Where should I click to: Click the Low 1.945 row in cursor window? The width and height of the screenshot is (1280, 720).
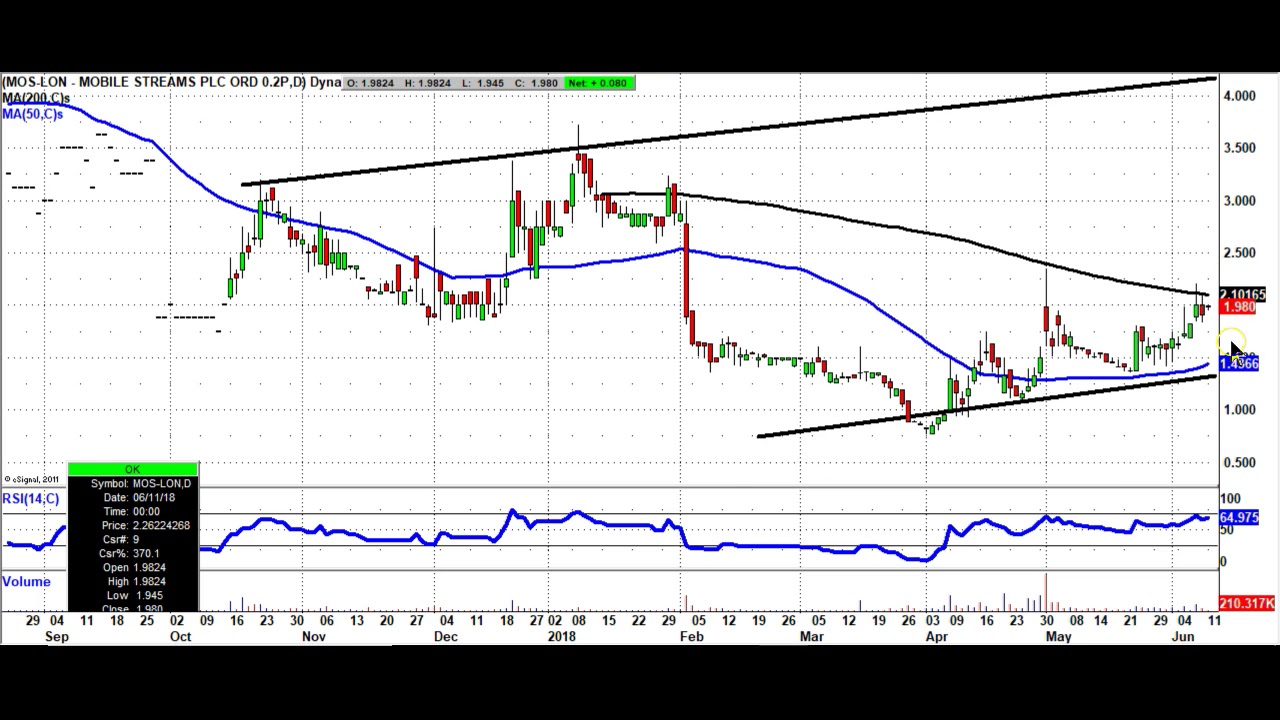[x=135, y=596]
